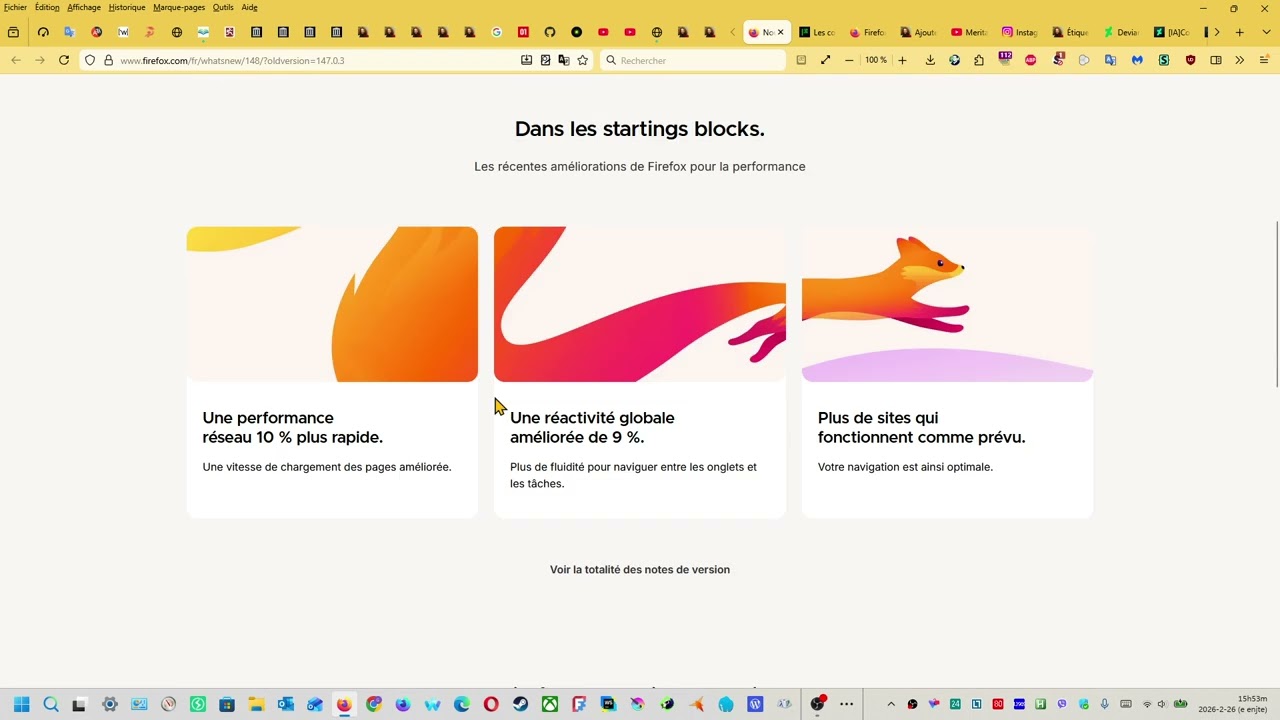Open the Firefox hamburger application menu

click(1264, 60)
